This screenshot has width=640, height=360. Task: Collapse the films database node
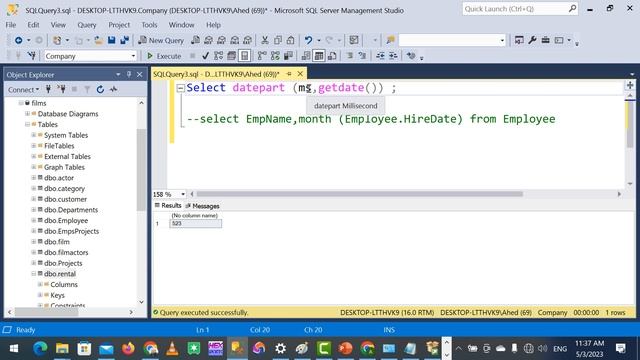pyautogui.click(x=21, y=103)
